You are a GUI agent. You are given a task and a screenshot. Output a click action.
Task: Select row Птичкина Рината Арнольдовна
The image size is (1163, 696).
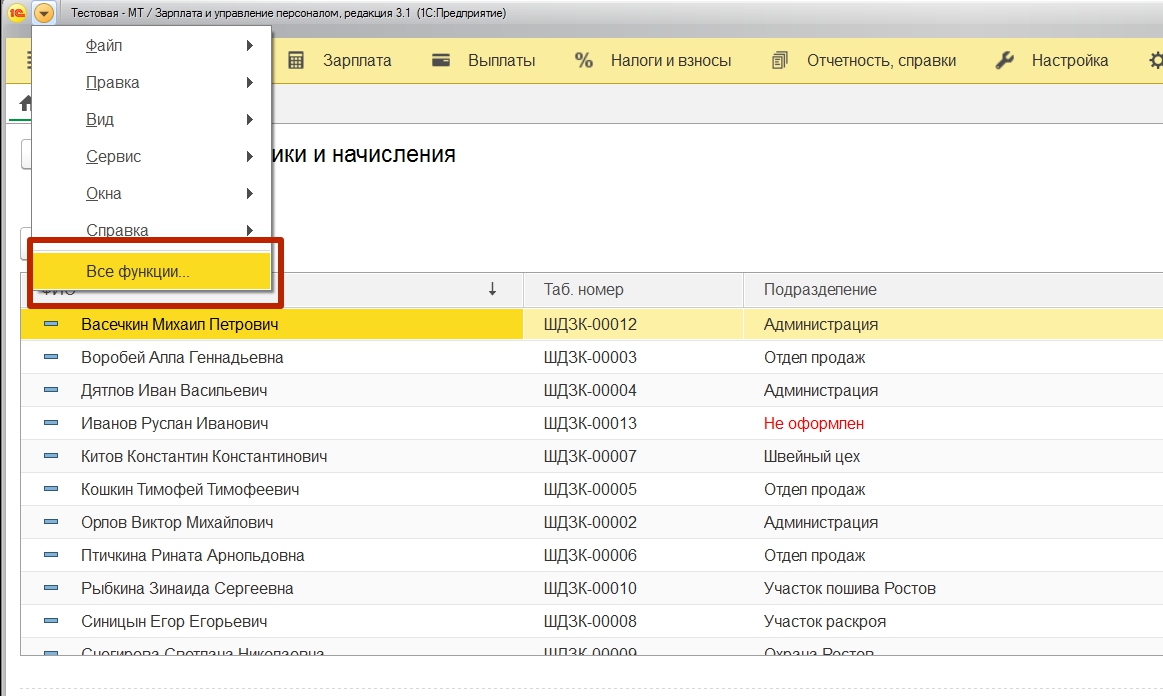592,556
